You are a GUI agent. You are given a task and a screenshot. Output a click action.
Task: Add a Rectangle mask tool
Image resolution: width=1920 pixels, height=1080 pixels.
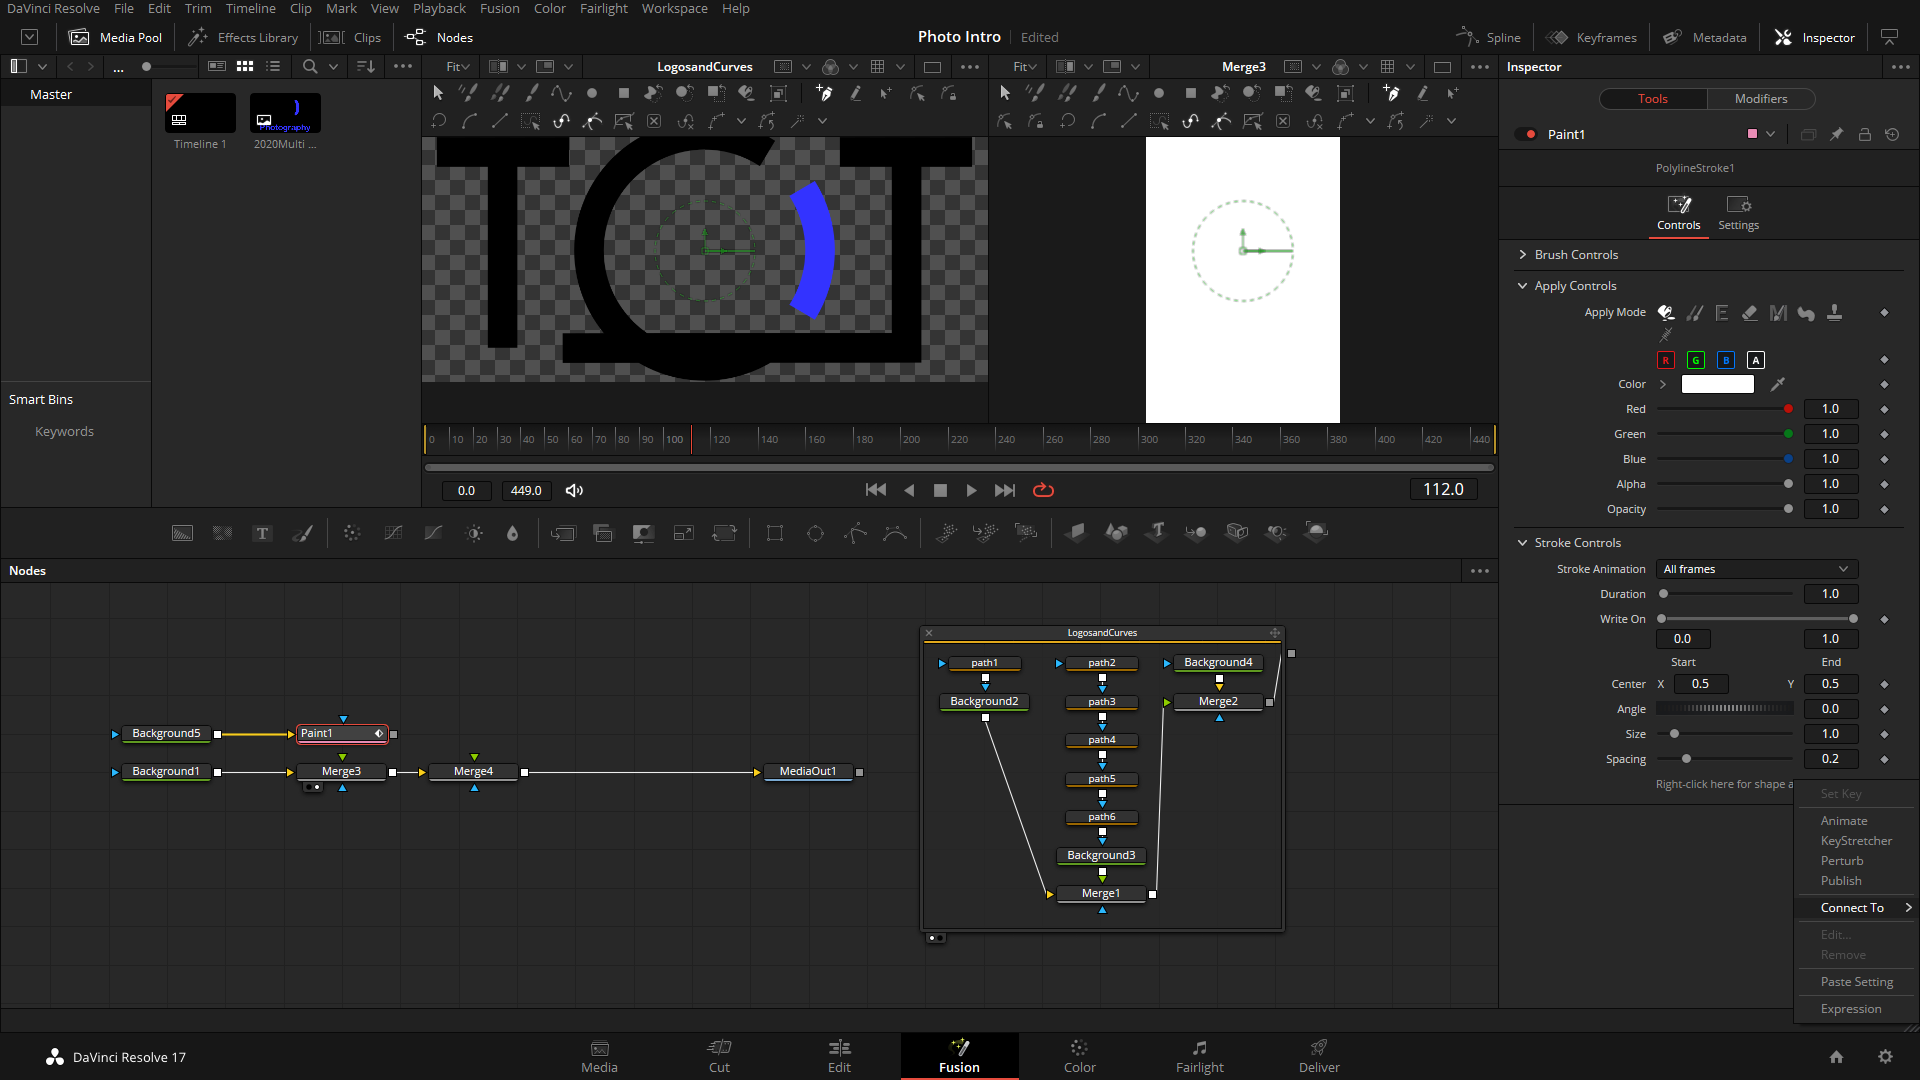pos(775,533)
